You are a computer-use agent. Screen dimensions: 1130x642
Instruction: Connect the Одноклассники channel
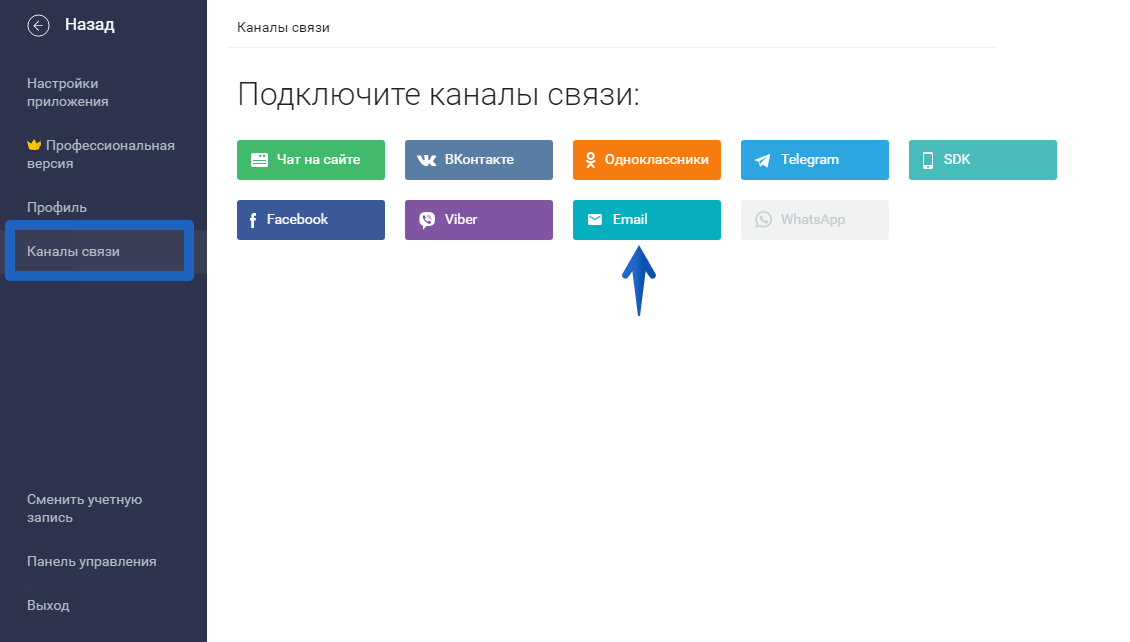[646, 160]
